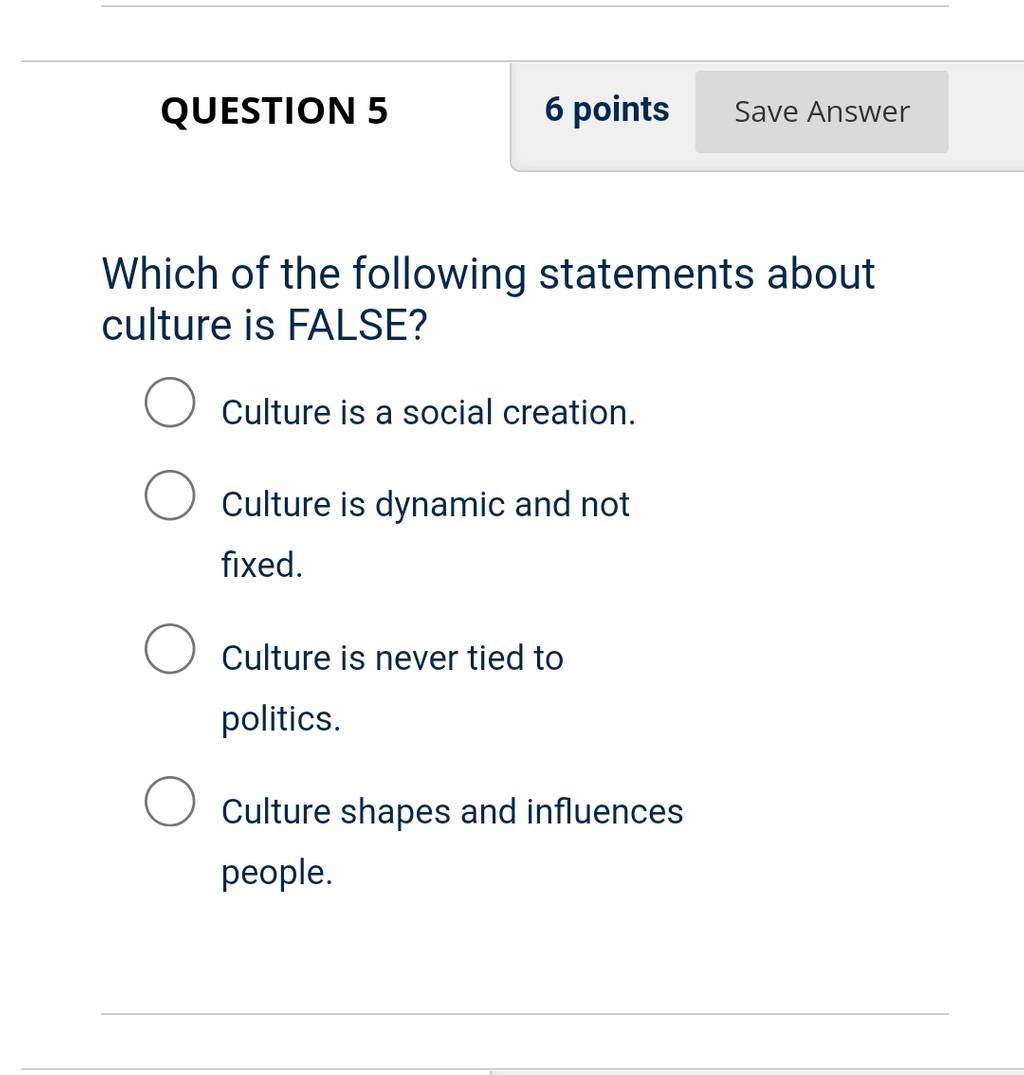Tick the last answer choice circle

(170, 801)
